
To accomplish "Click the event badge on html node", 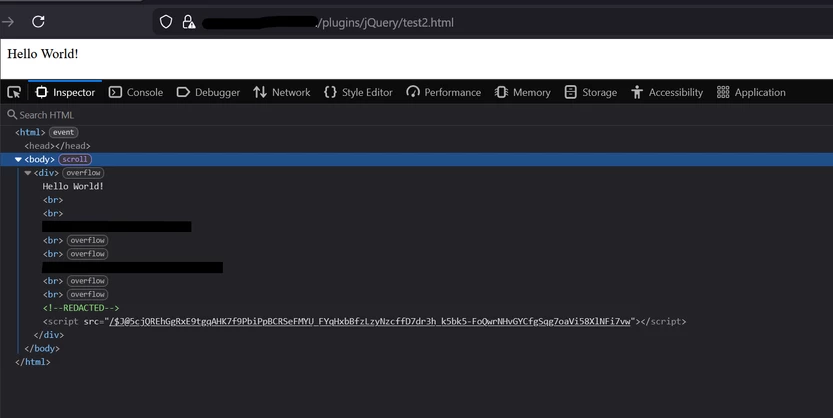I will [x=63, y=132].
